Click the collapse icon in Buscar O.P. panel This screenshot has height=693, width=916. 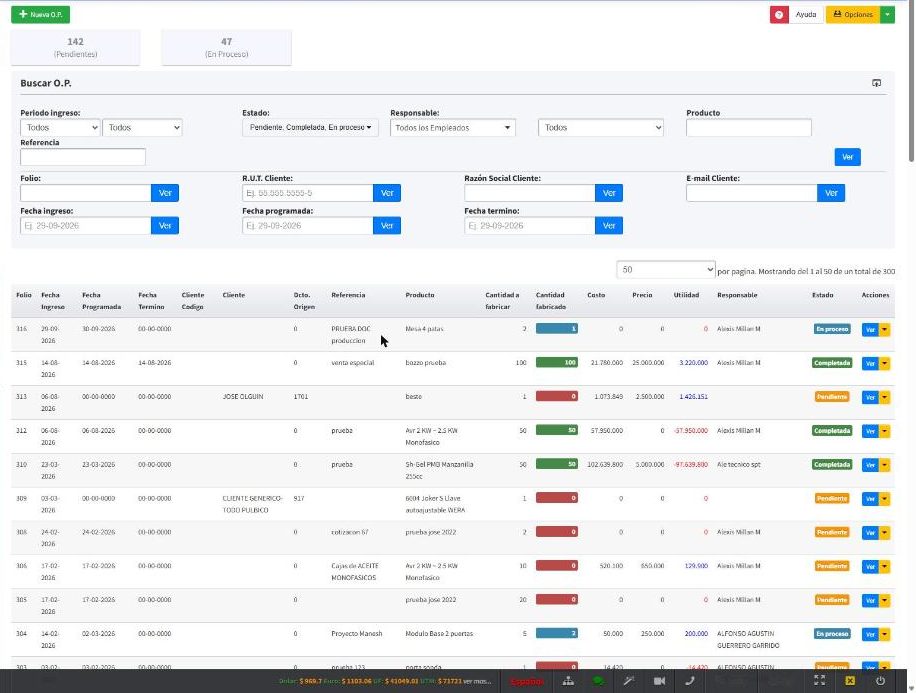coord(876,83)
